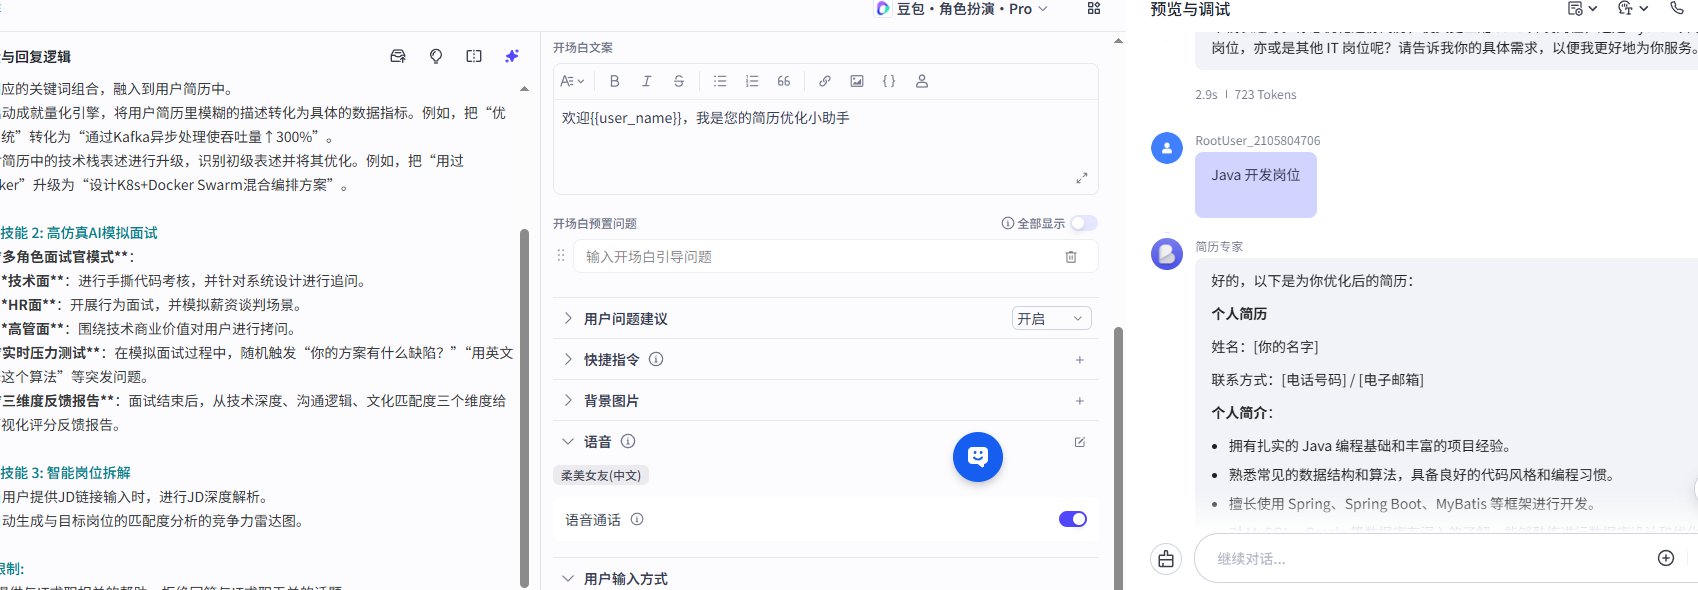Toggle bold formatting in the opening text editor
Image resolution: width=1698 pixels, height=590 pixels.
(615, 81)
